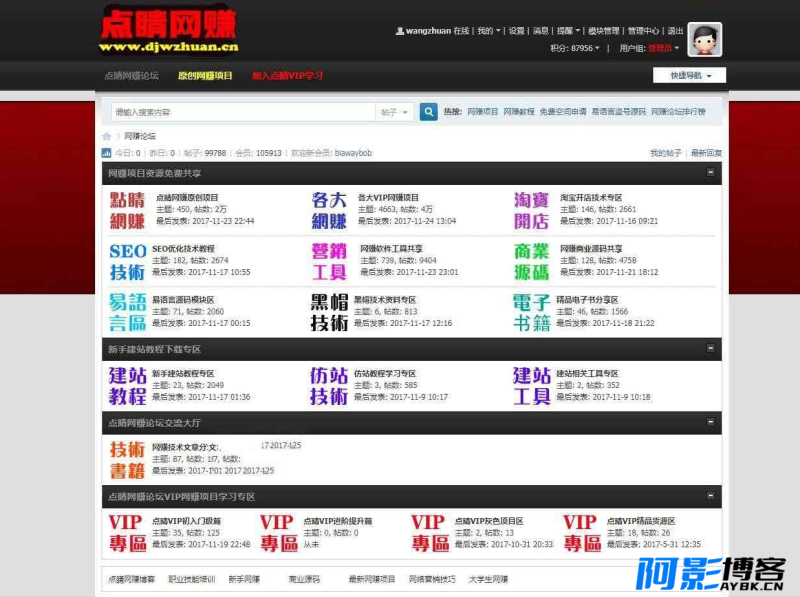Collapse the 点睛网赚论坛交流大厅 section
The image size is (800, 597).
[x=710, y=422]
